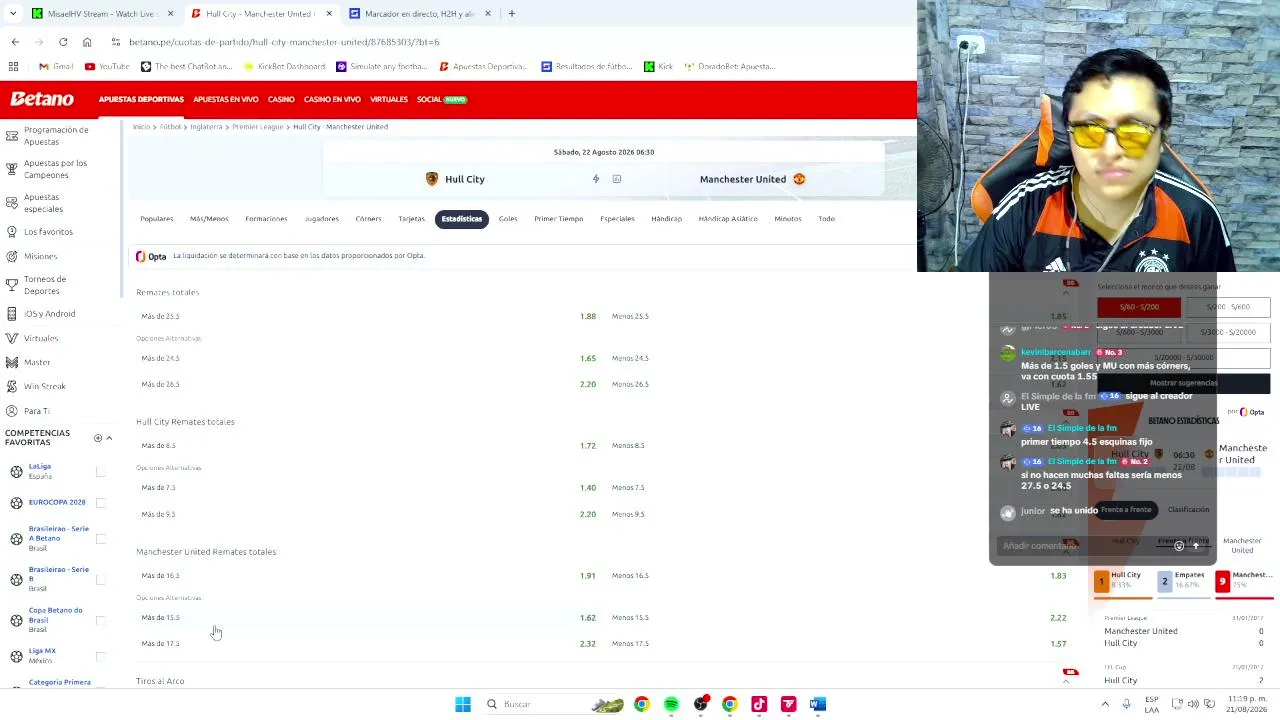The image size is (1280, 720).
Task: Click the Liga MX football icon
Action: [x=16, y=656]
